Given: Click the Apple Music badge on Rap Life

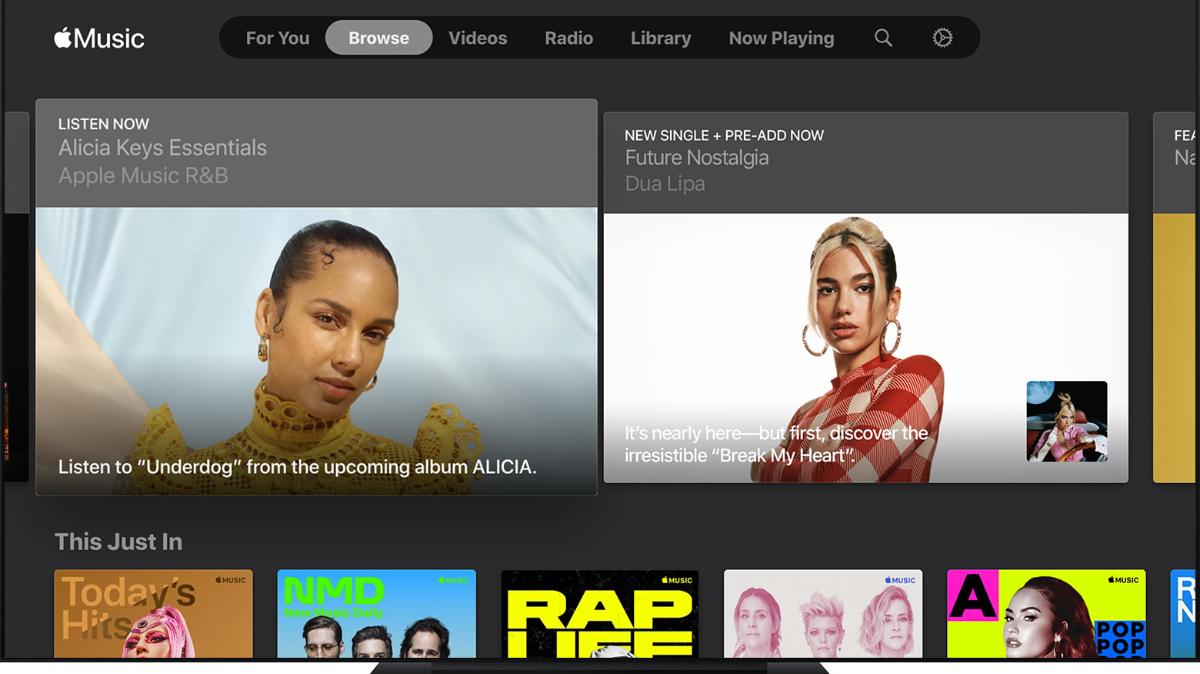Looking at the screenshot, I should coord(676,579).
